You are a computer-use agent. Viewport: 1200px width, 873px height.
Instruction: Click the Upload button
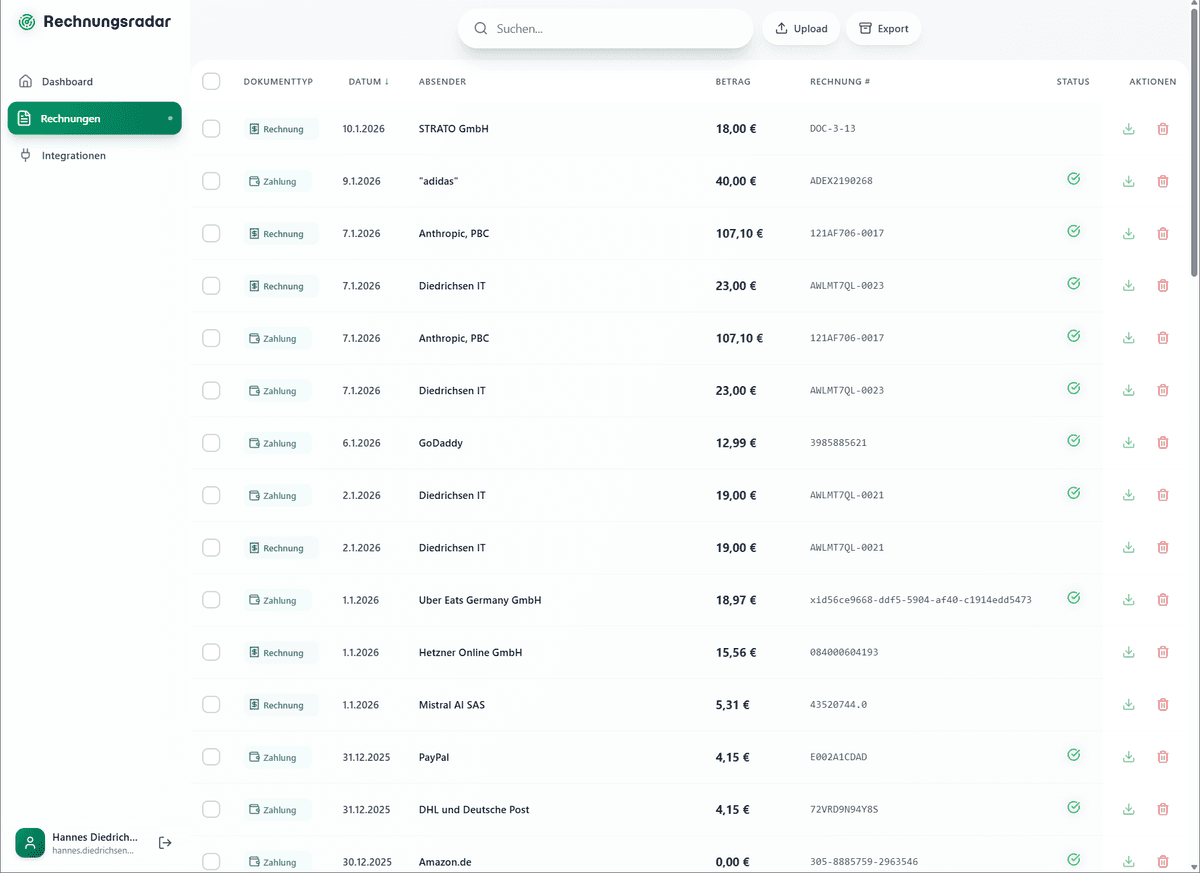point(800,28)
